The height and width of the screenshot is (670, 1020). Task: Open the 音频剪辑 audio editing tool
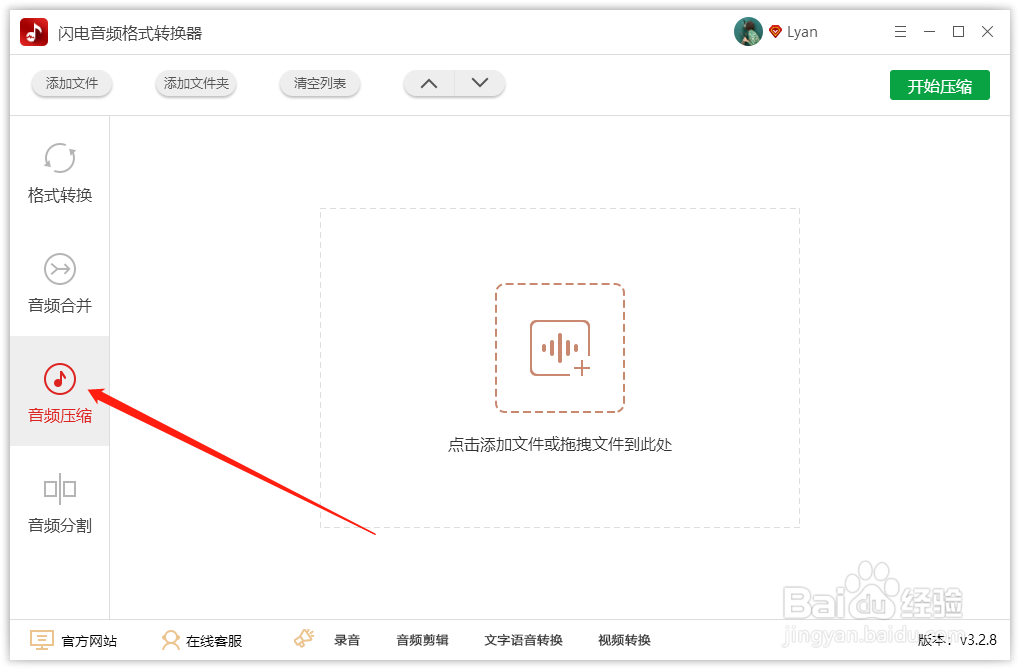click(x=422, y=640)
